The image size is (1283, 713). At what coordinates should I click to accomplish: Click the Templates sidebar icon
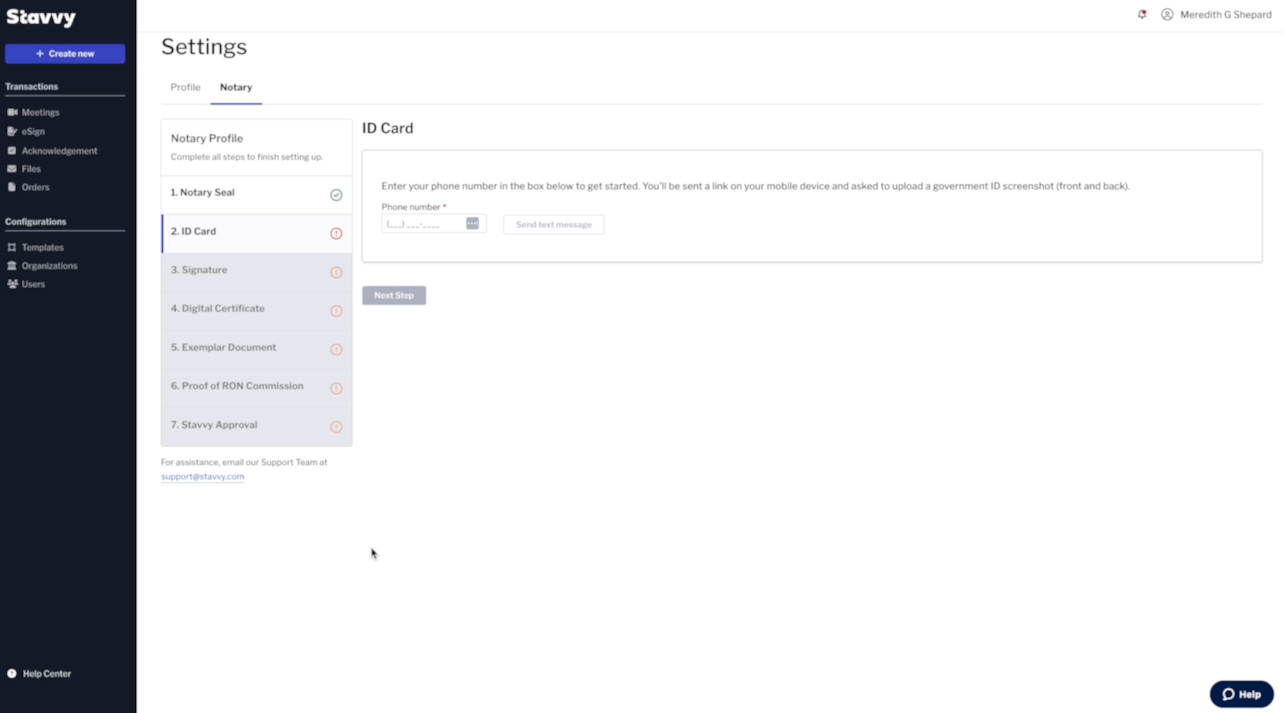(12, 247)
